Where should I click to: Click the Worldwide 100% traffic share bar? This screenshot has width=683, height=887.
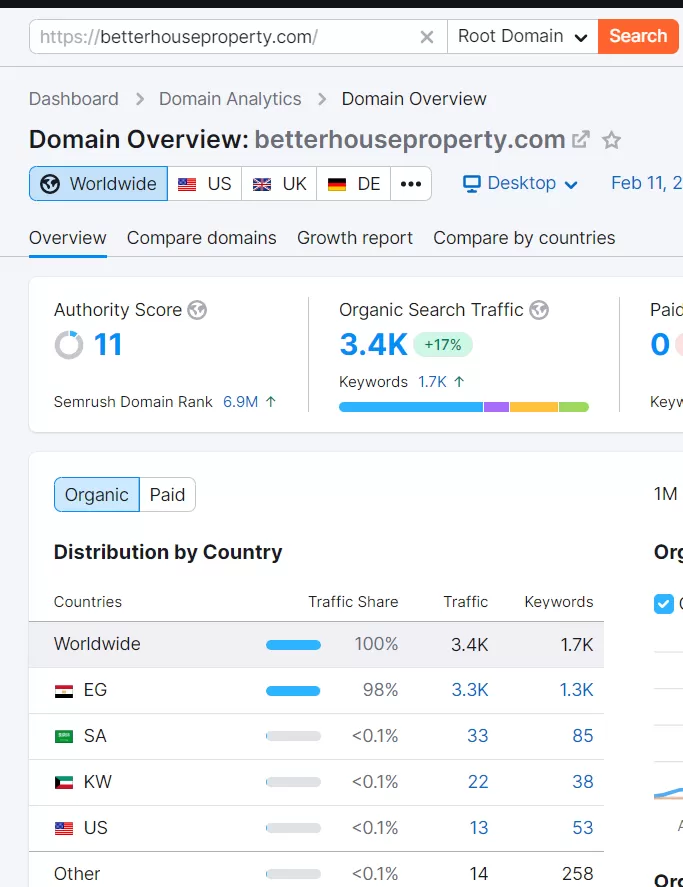point(293,645)
